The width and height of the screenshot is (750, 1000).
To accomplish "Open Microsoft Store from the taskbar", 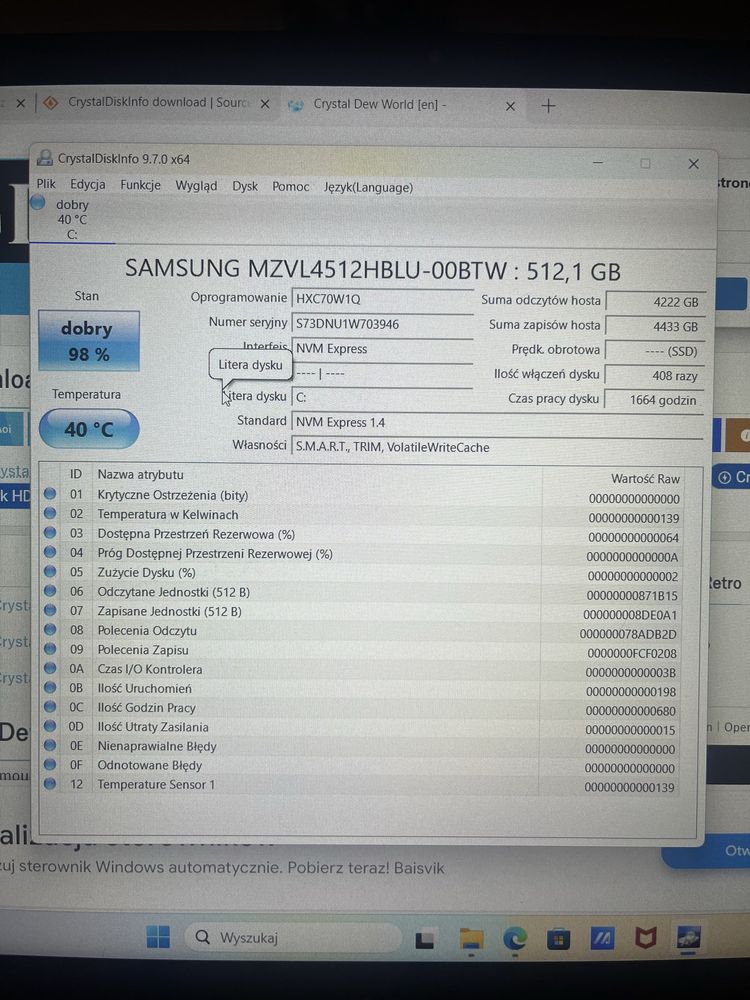I will click(x=558, y=939).
